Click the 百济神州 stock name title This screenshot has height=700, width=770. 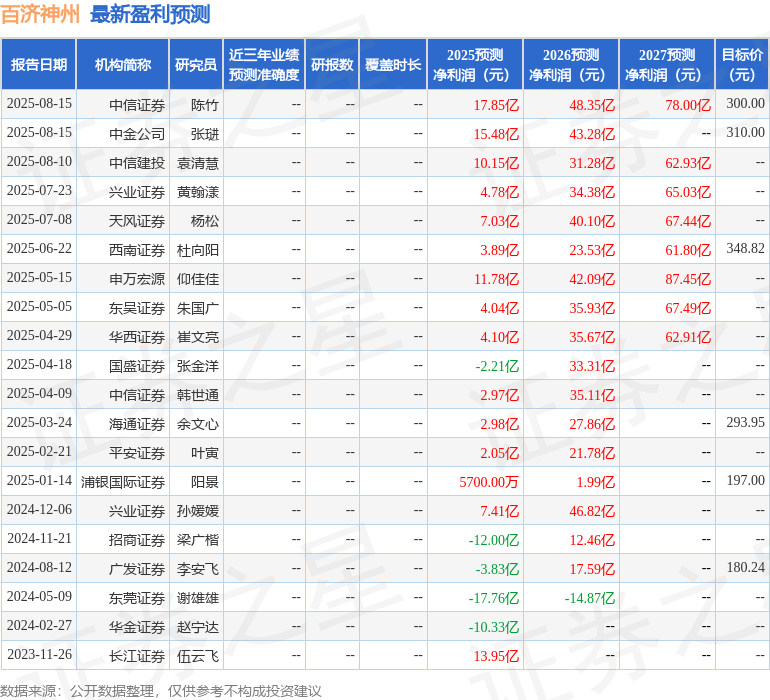(x=41, y=15)
